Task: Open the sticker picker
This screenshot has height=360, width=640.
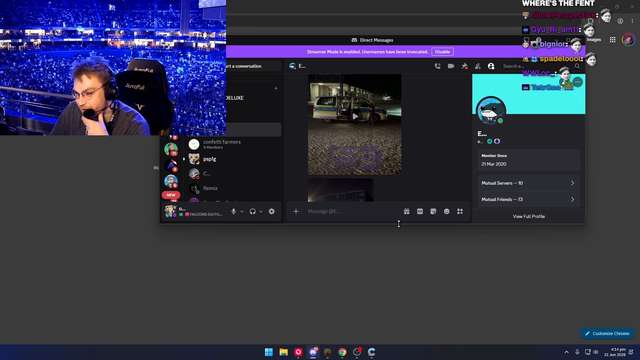Action: 433,211
